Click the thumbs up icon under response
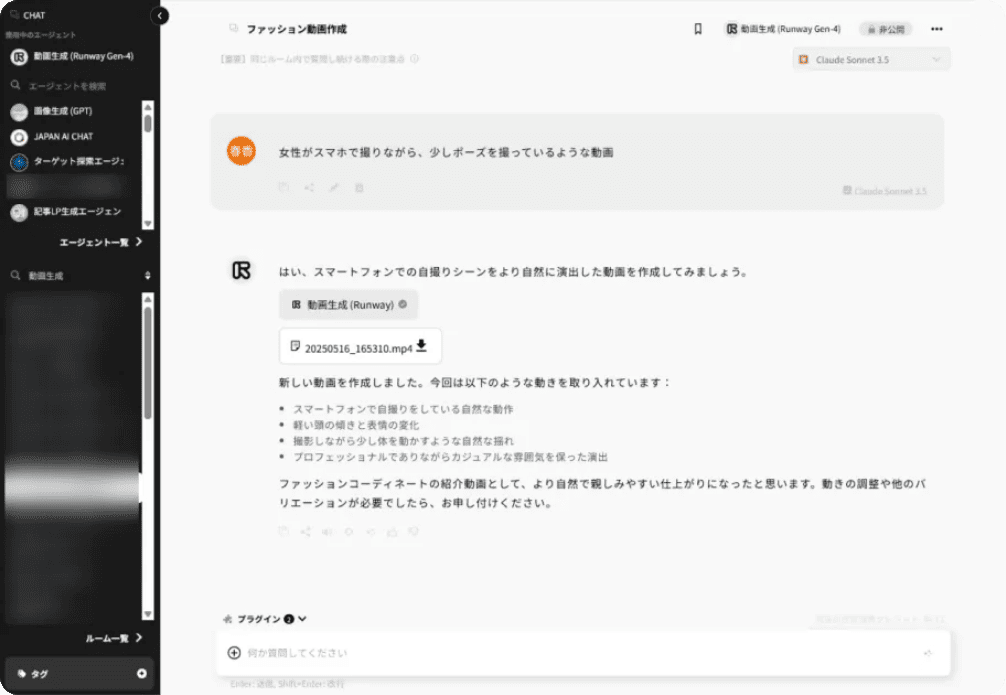This screenshot has height=695, width=1006. (x=392, y=532)
